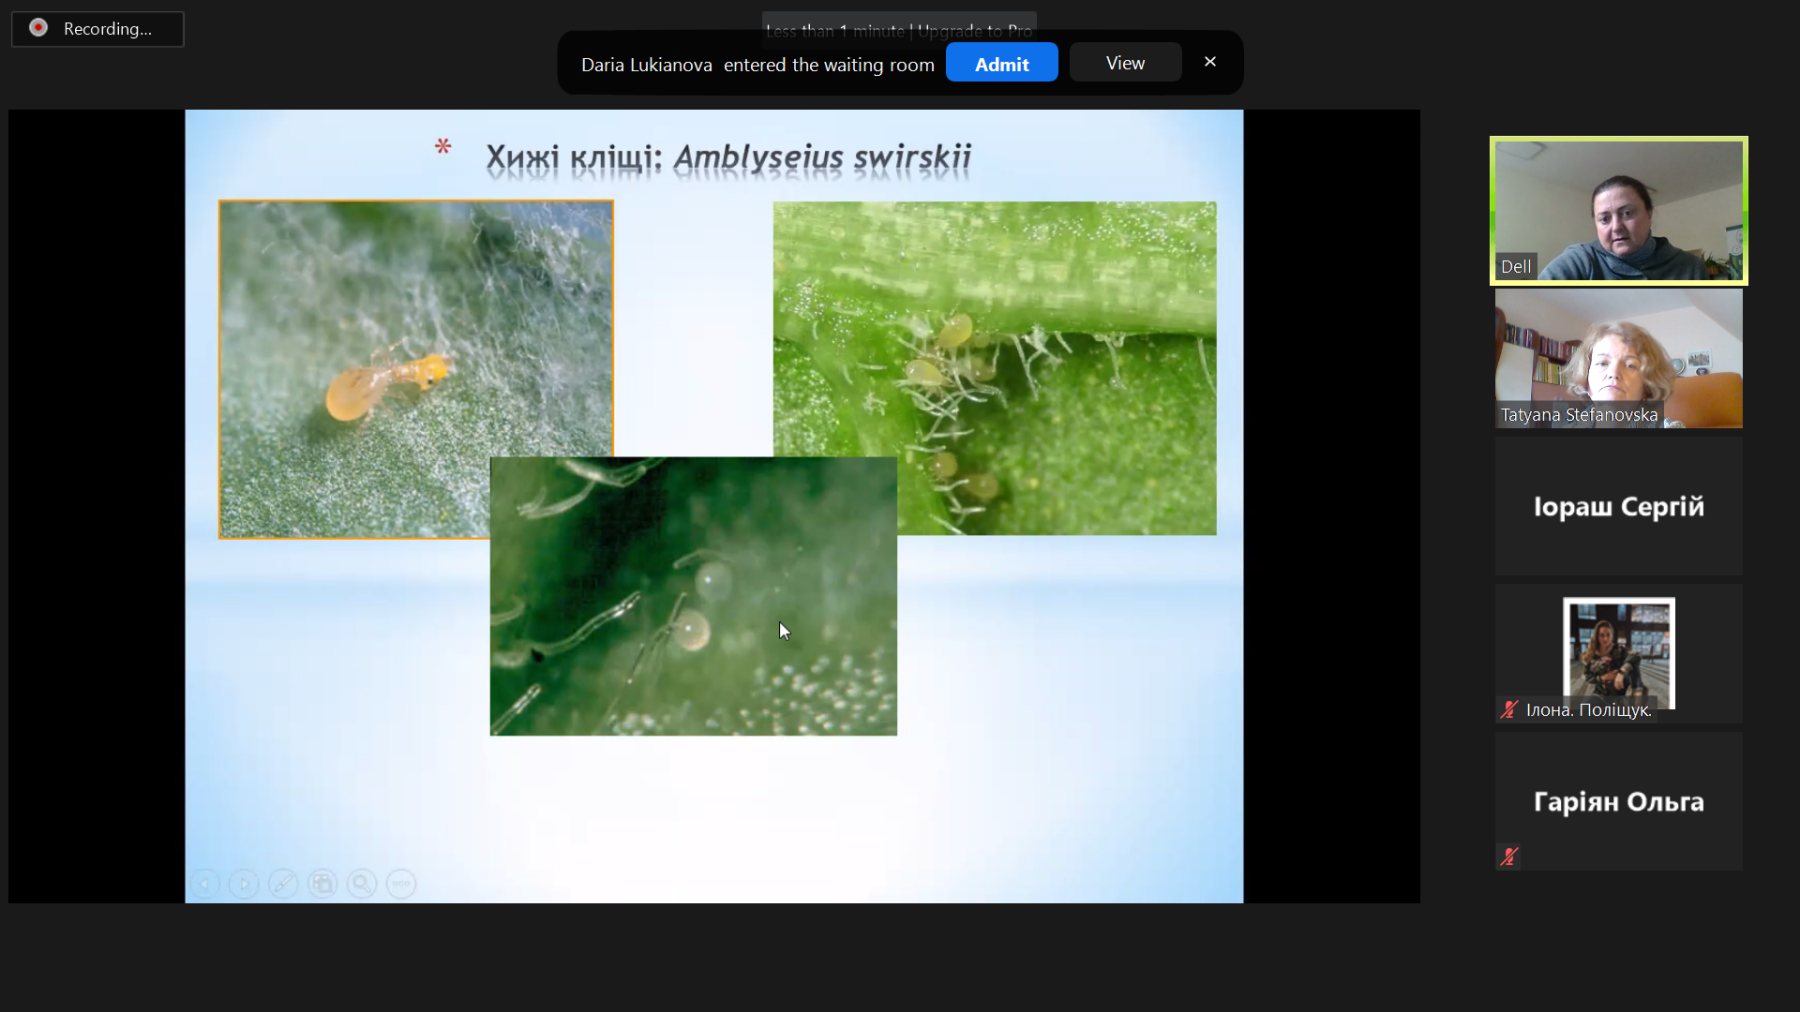Advance to next slide using slideshow arrow
The image size is (1800, 1012).
coord(244,884)
